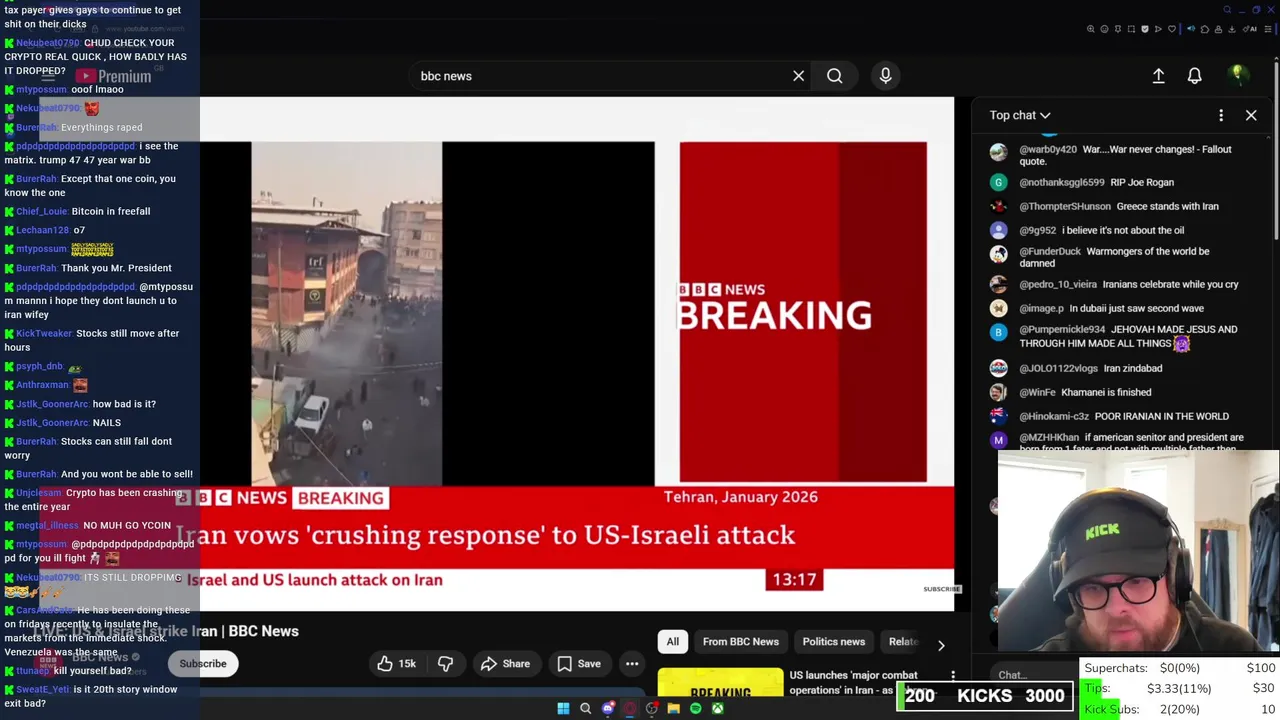The image size is (1280, 720).
Task: Open Spotify from the taskbar
Action: point(696,709)
